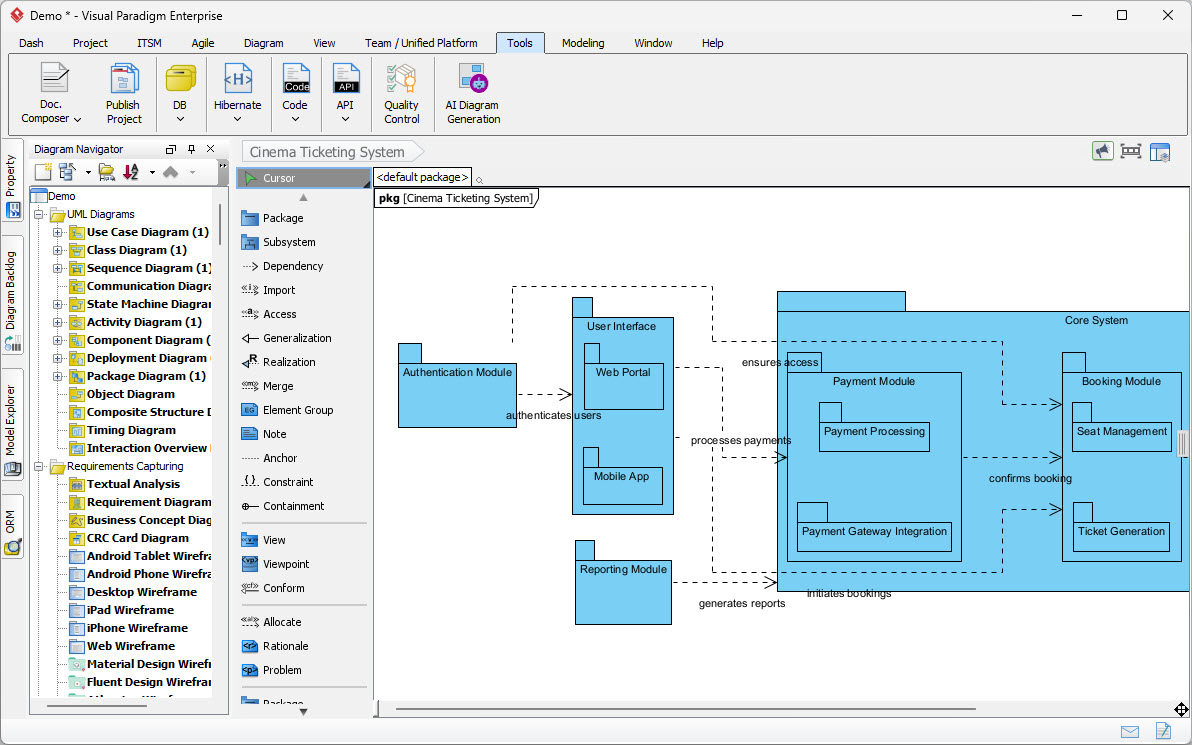Image resolution: width=1192 pixels, height=745 pixels.
Task: Open the DB tool
Action: (180, 94)
